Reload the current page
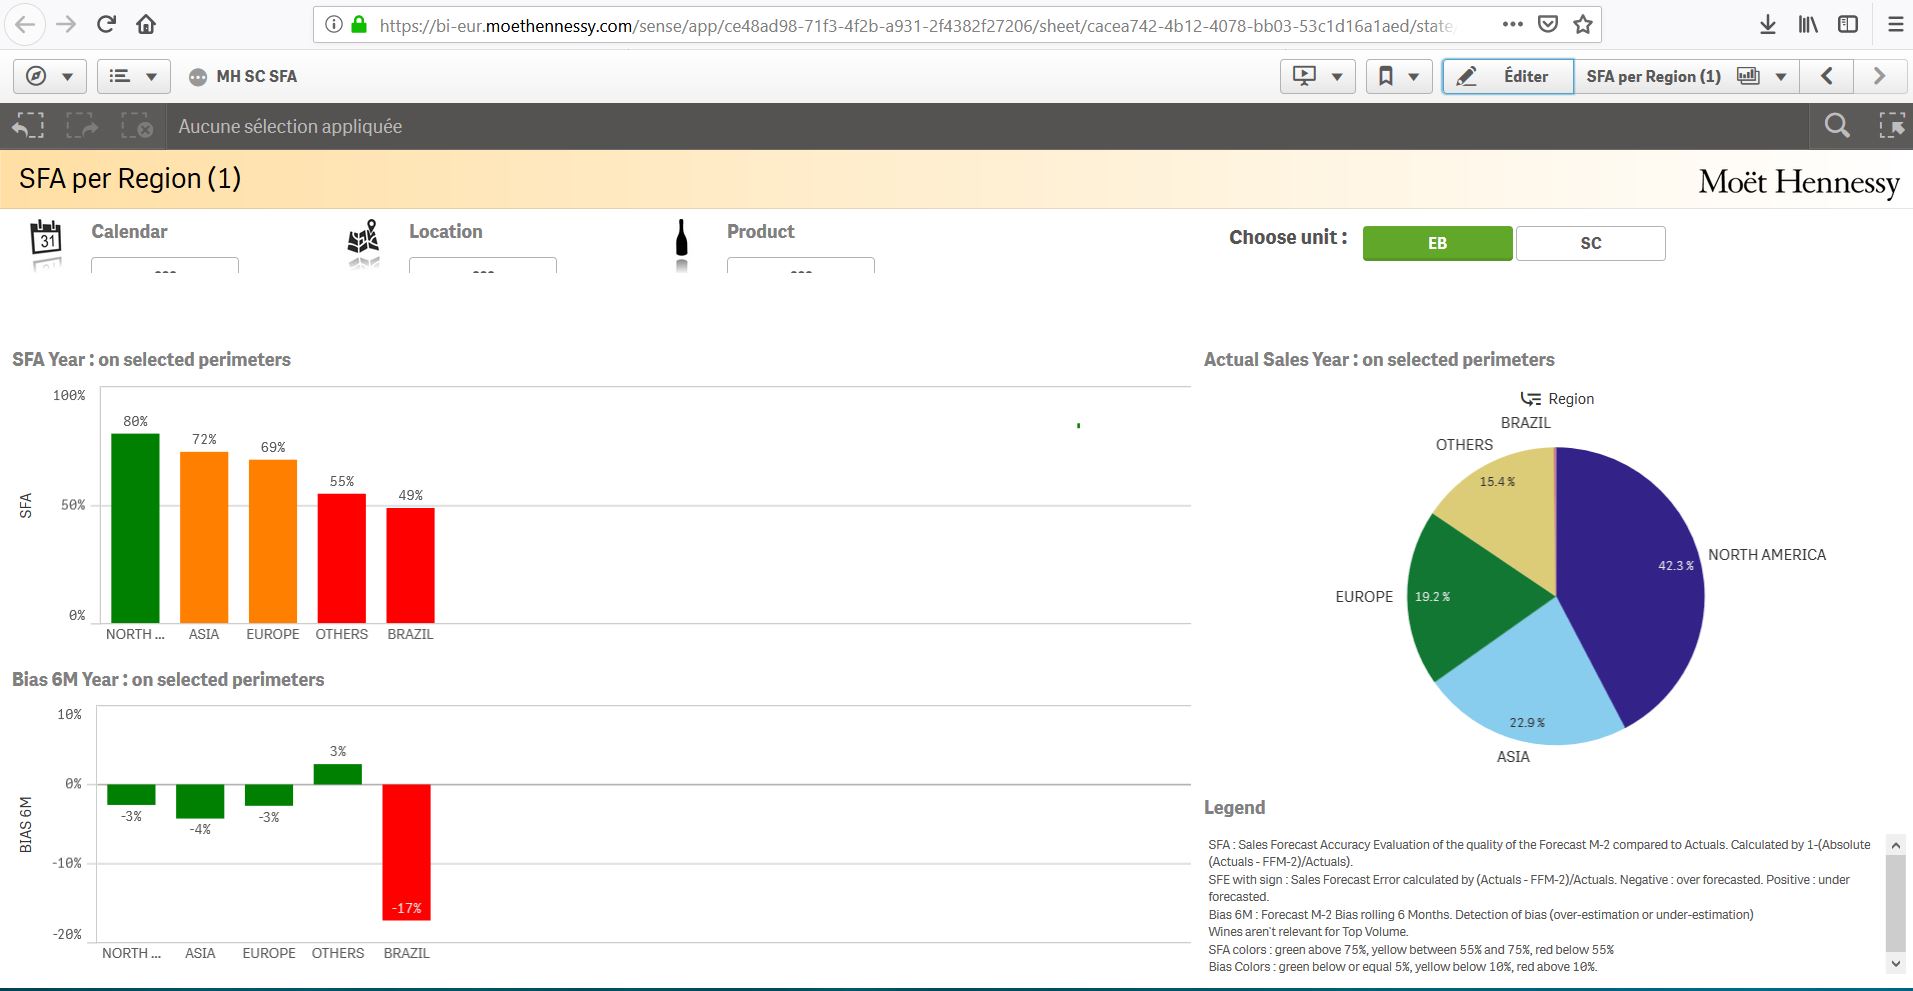 click(107, 24)
